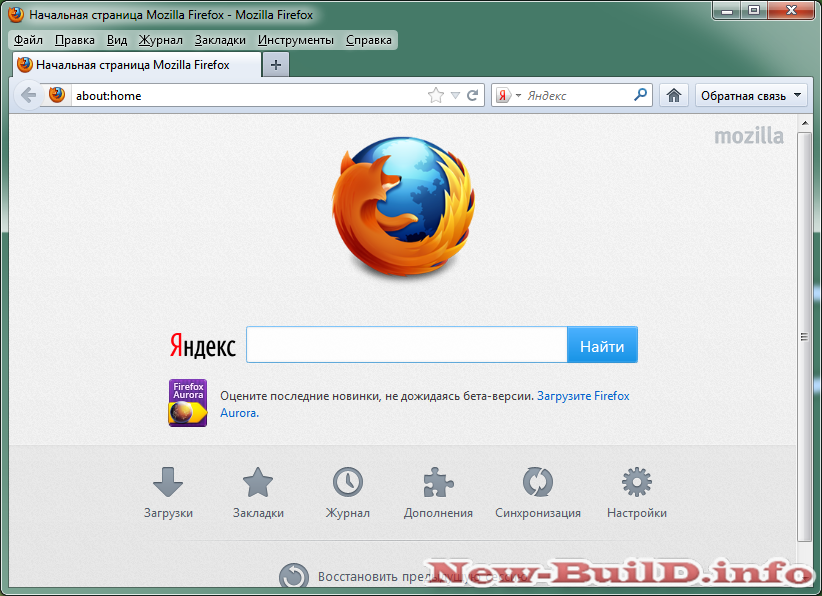
Task: Open the Справка menu
Action: click(x=369, y=40)
